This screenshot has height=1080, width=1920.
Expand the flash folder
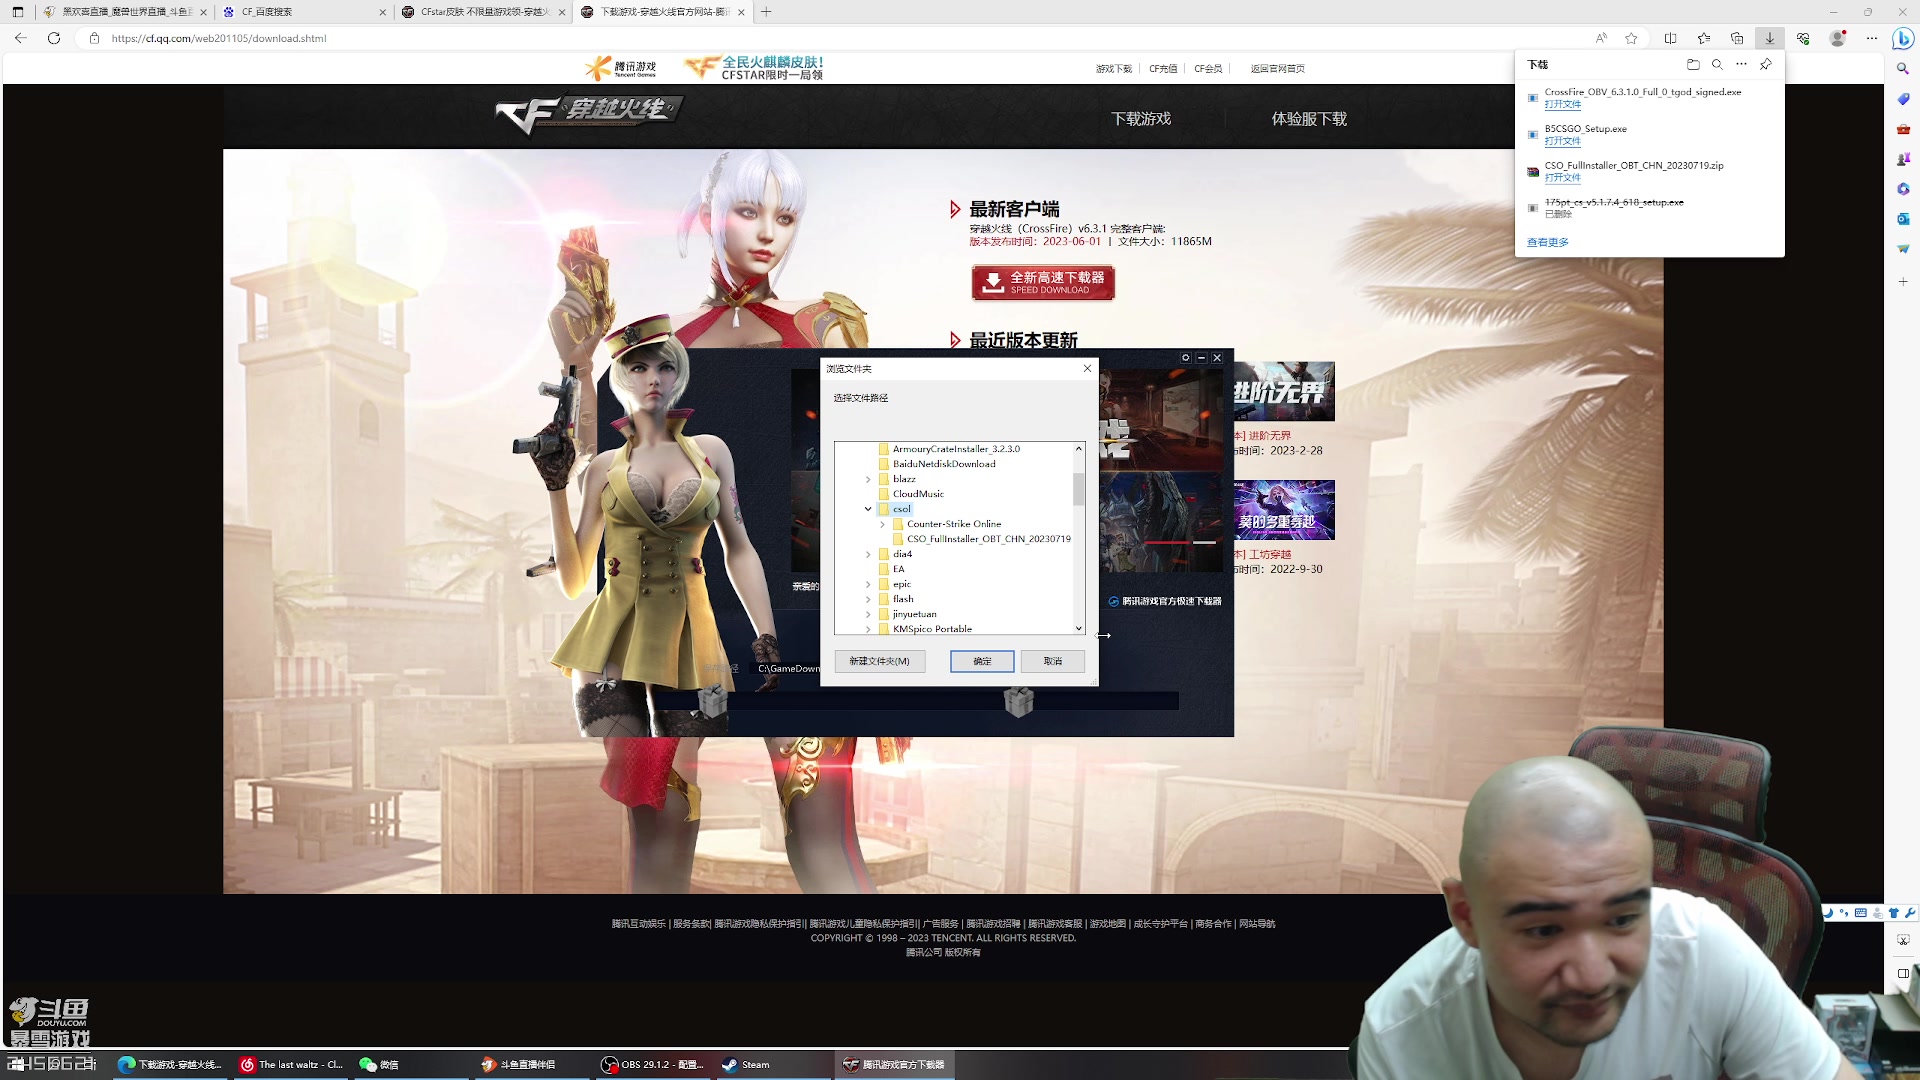click(868, 599)
